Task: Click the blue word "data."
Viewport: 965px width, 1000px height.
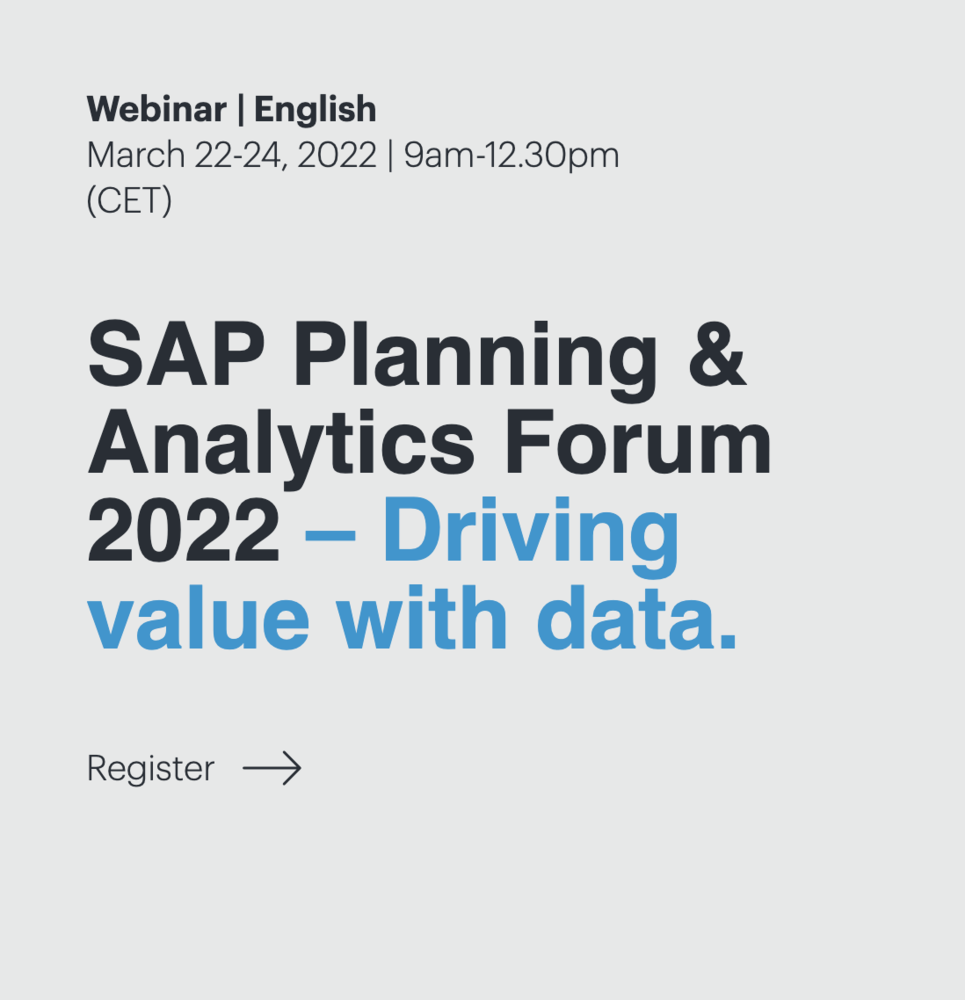Action: coord(637,617)
